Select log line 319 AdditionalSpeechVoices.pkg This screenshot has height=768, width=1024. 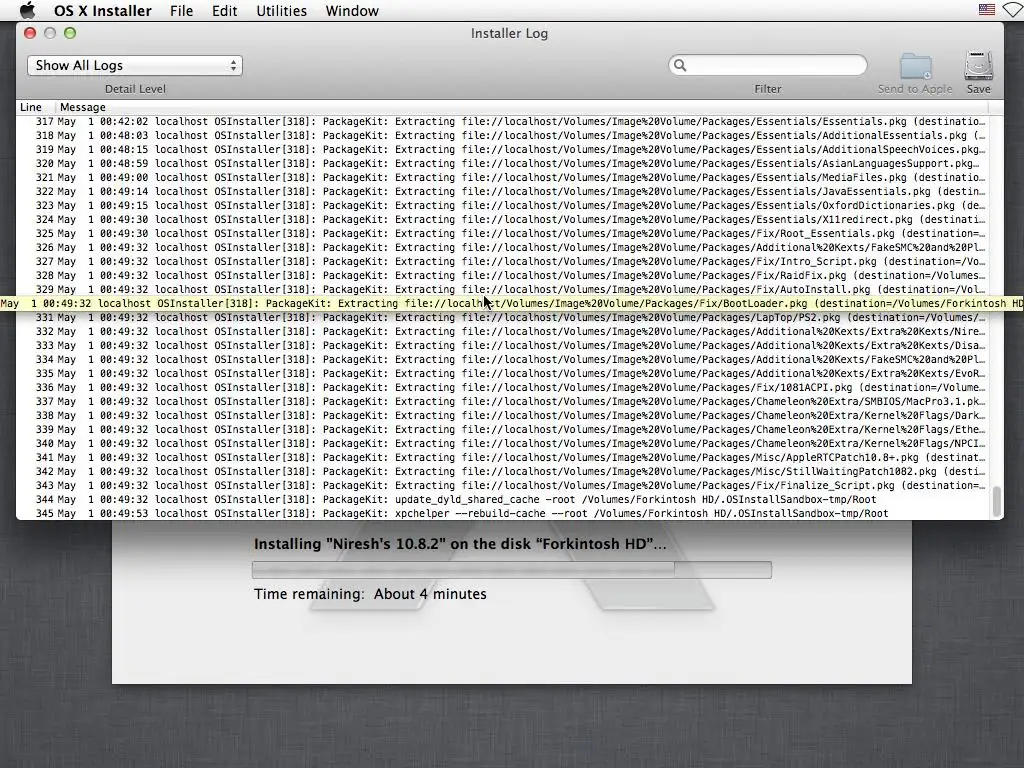[502, 150]
